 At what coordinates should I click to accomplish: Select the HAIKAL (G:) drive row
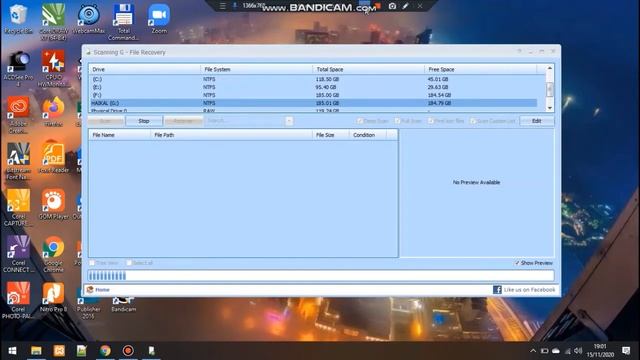[313, 103]
